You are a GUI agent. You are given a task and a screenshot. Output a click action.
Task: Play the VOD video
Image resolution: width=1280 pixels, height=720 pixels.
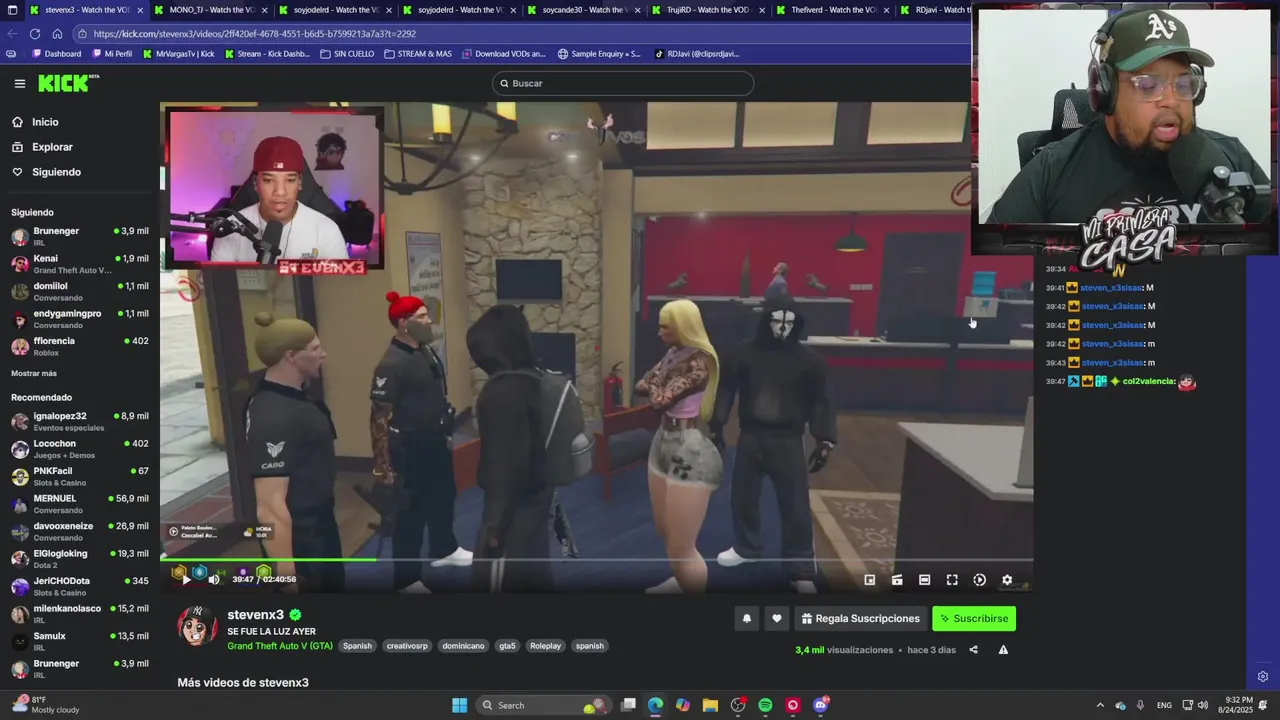click(x=187, y=579)
